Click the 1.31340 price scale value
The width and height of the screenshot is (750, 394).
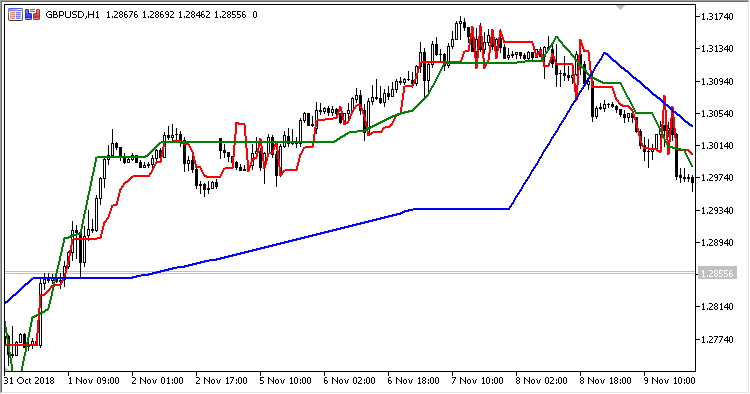717,49
